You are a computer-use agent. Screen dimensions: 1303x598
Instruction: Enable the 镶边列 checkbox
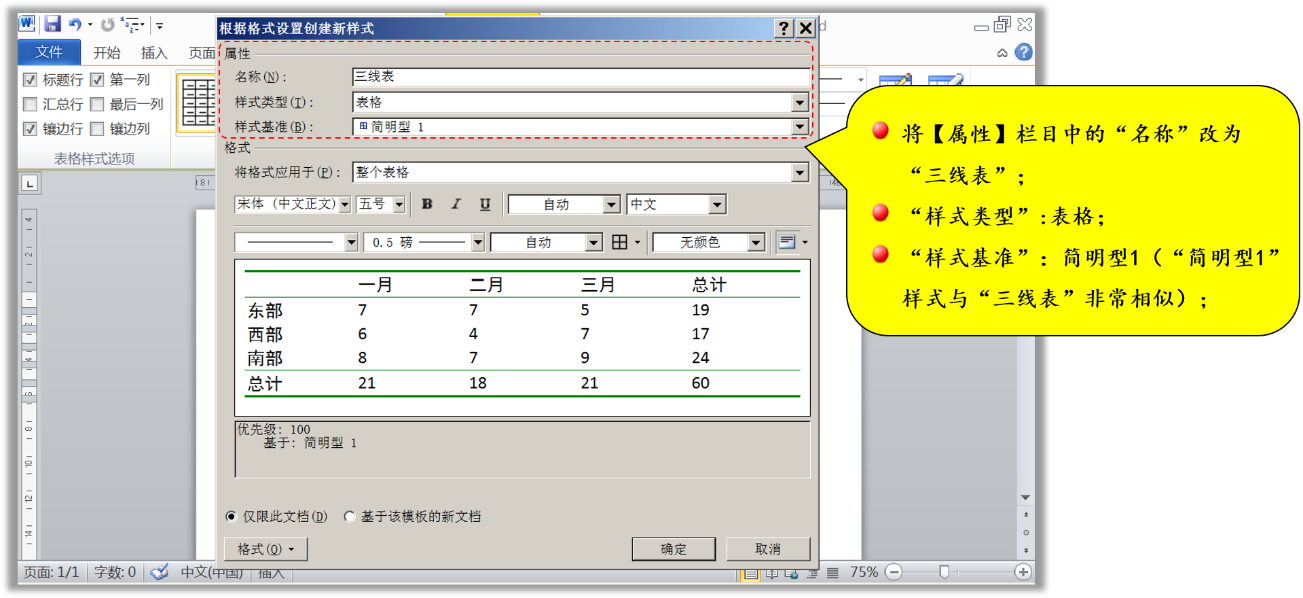[x=97, y=128]
